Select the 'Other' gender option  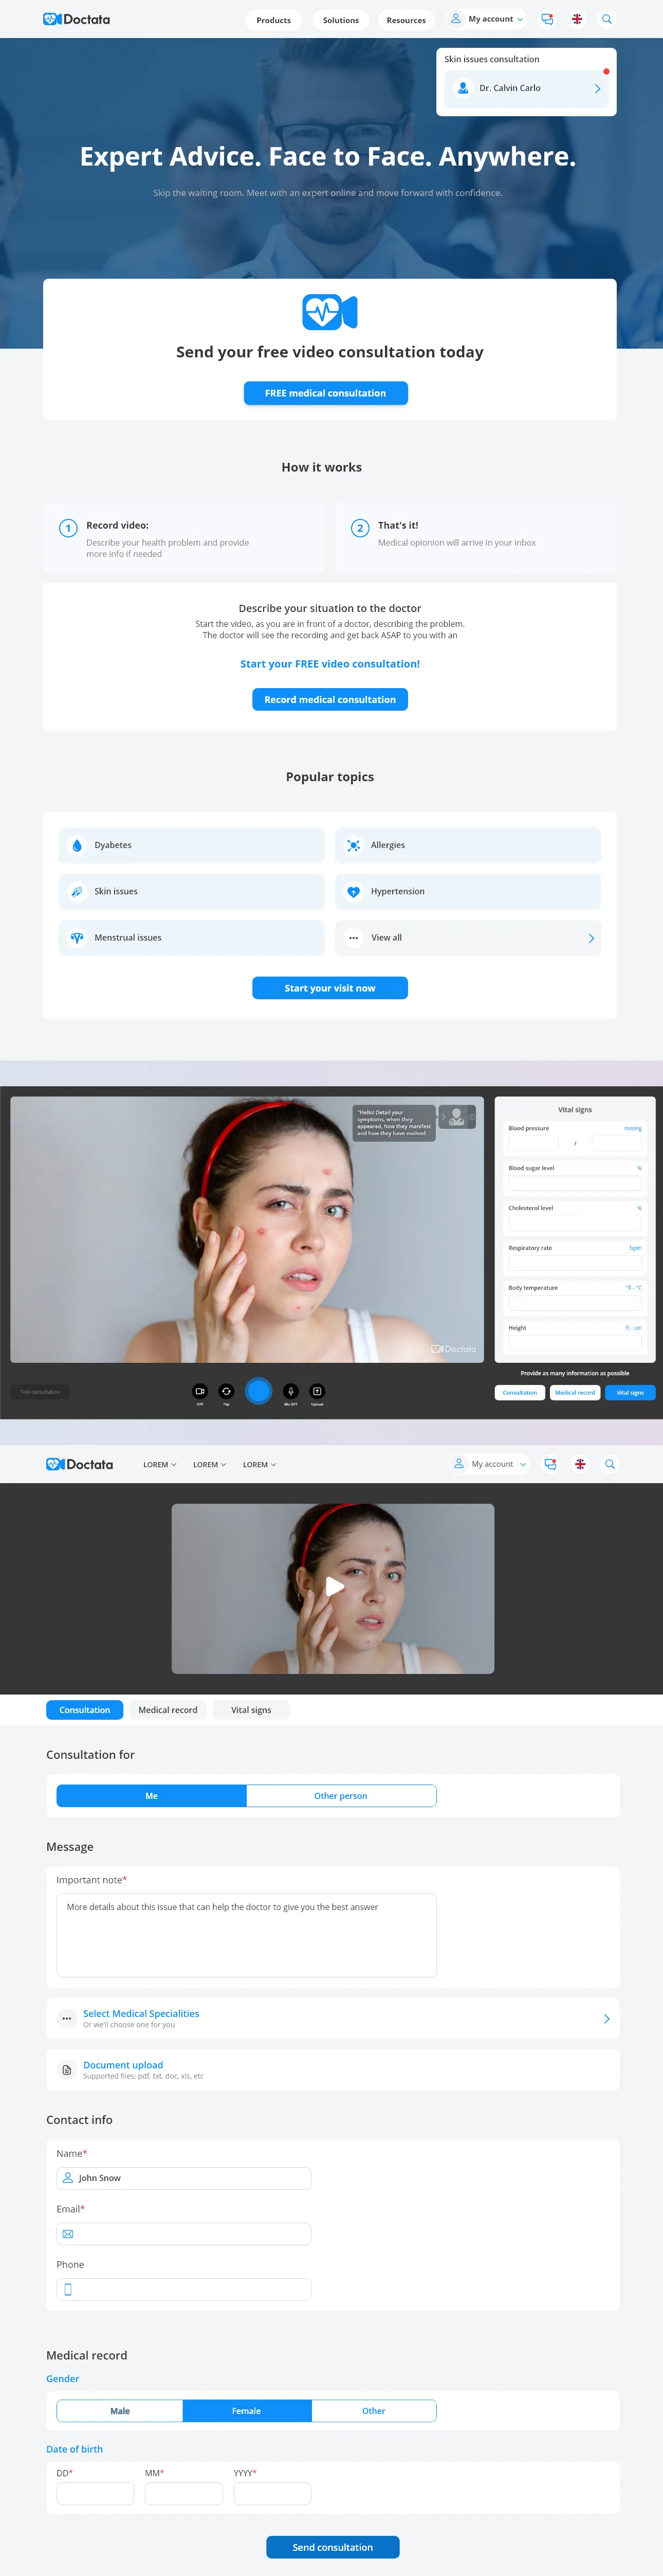click(373, 2411)
